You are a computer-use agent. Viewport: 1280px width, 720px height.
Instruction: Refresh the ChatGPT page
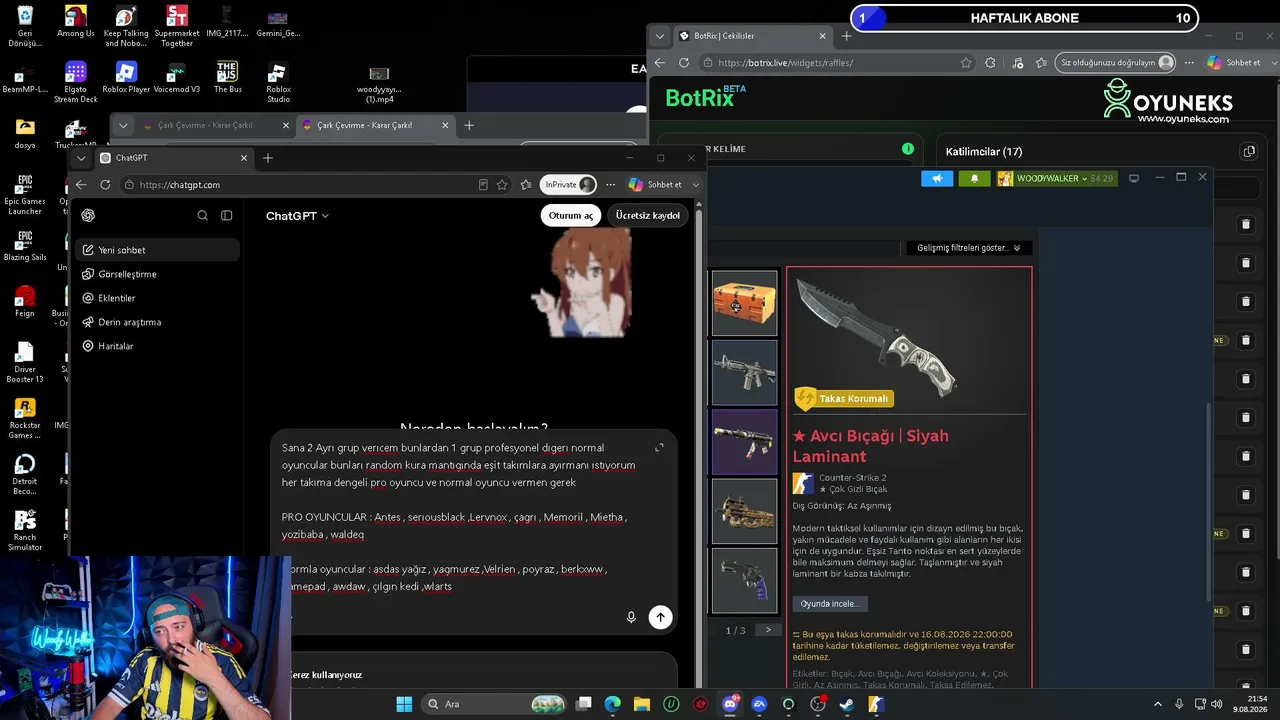coord(105,185)
